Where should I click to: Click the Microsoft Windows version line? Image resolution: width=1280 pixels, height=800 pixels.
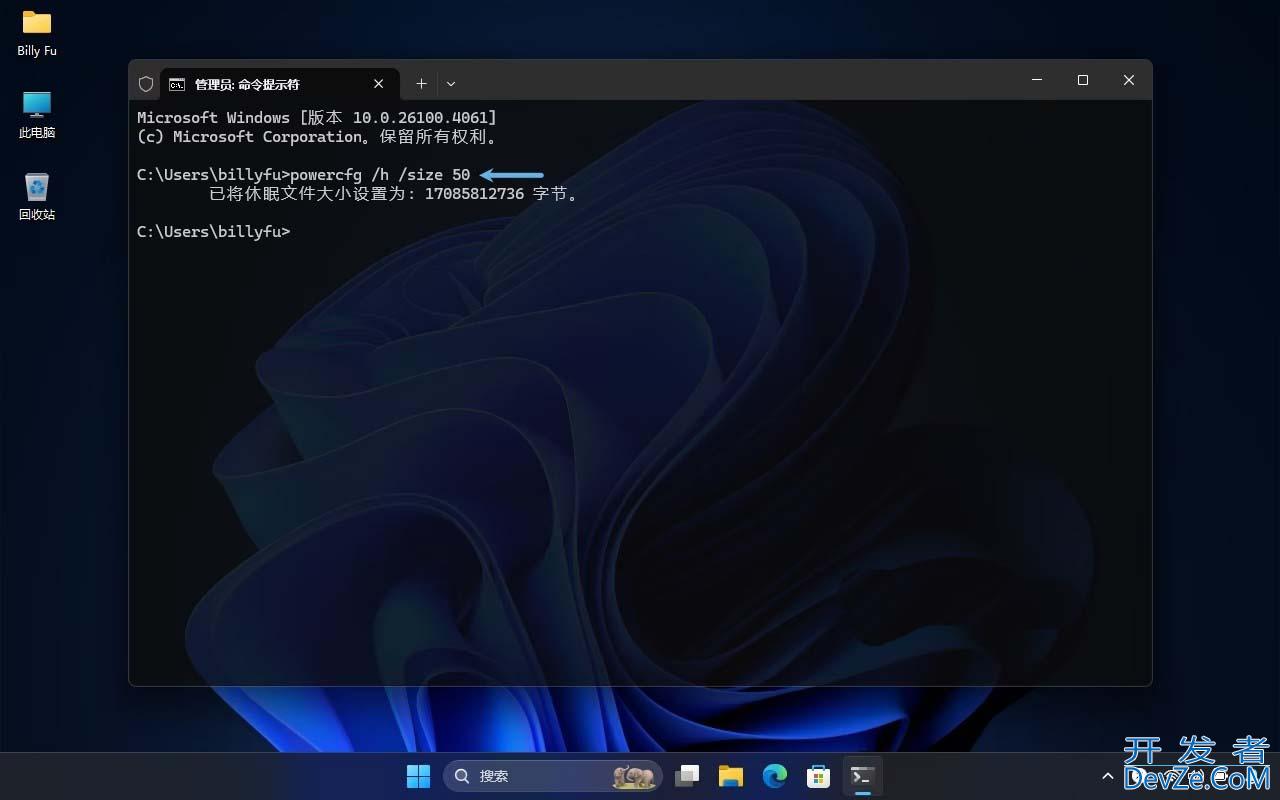(317, 118)
